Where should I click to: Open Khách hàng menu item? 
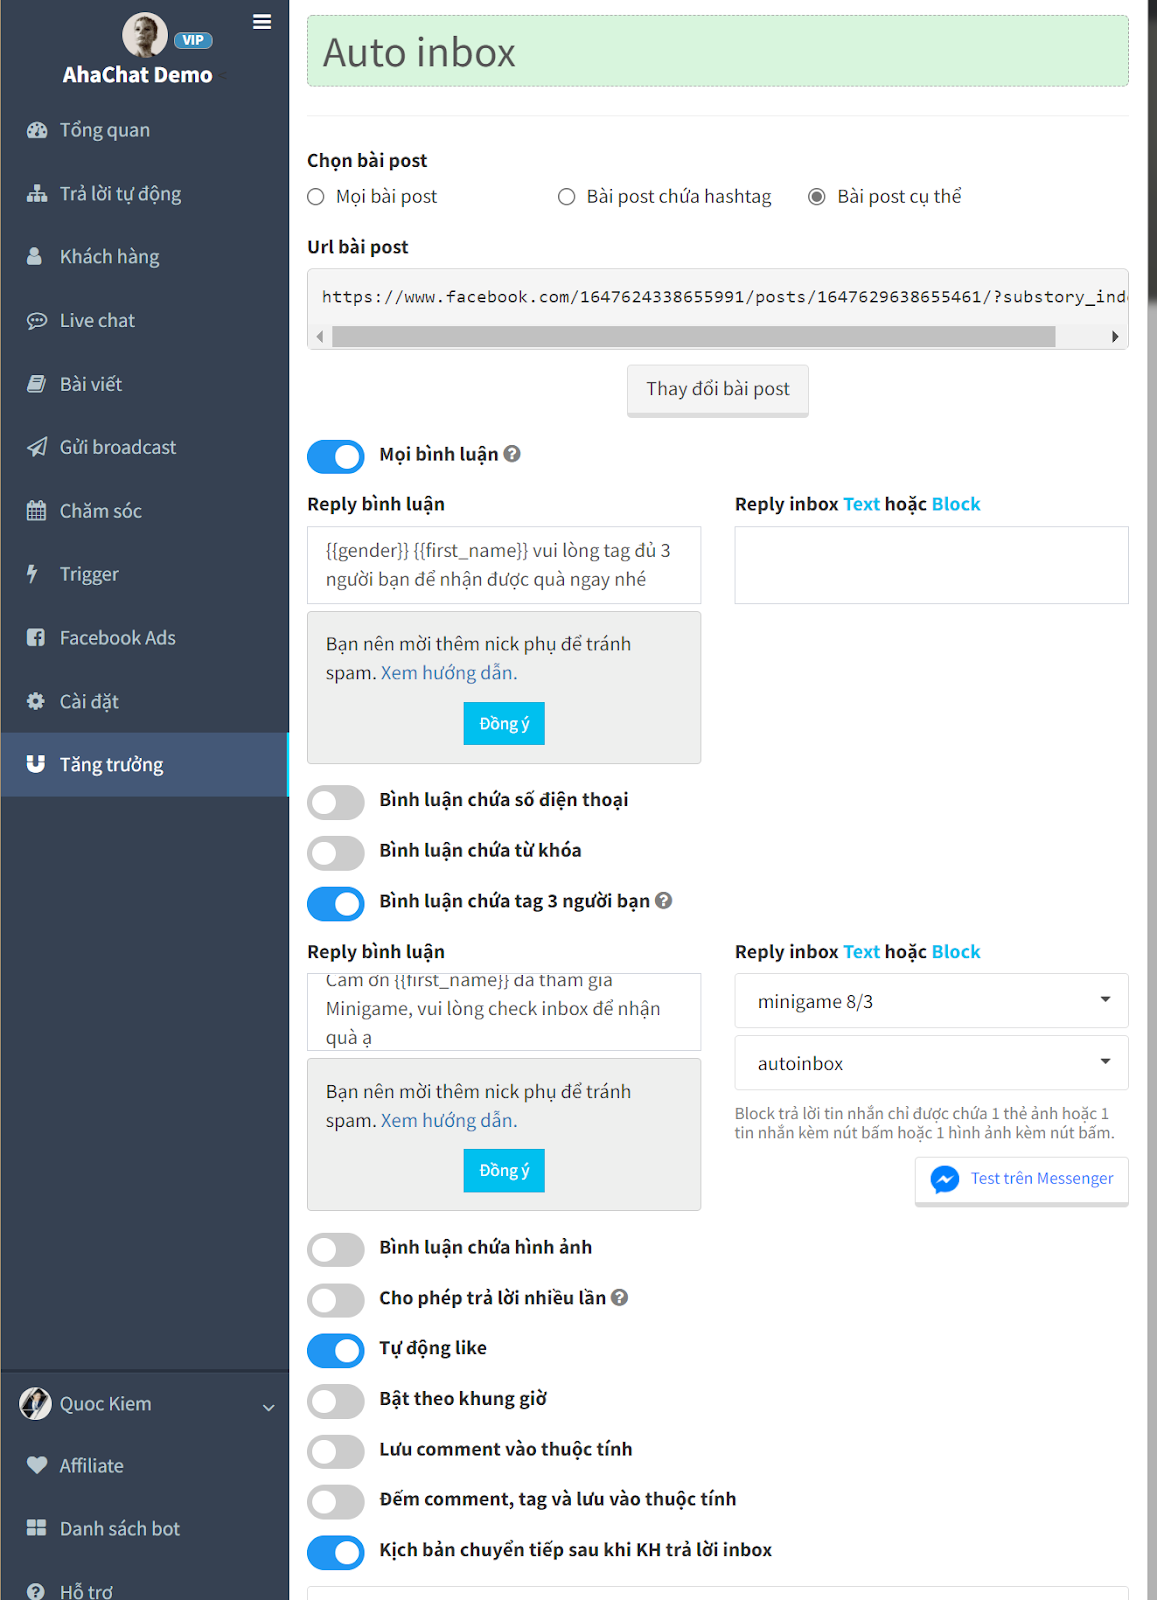(x=144, y=257)
